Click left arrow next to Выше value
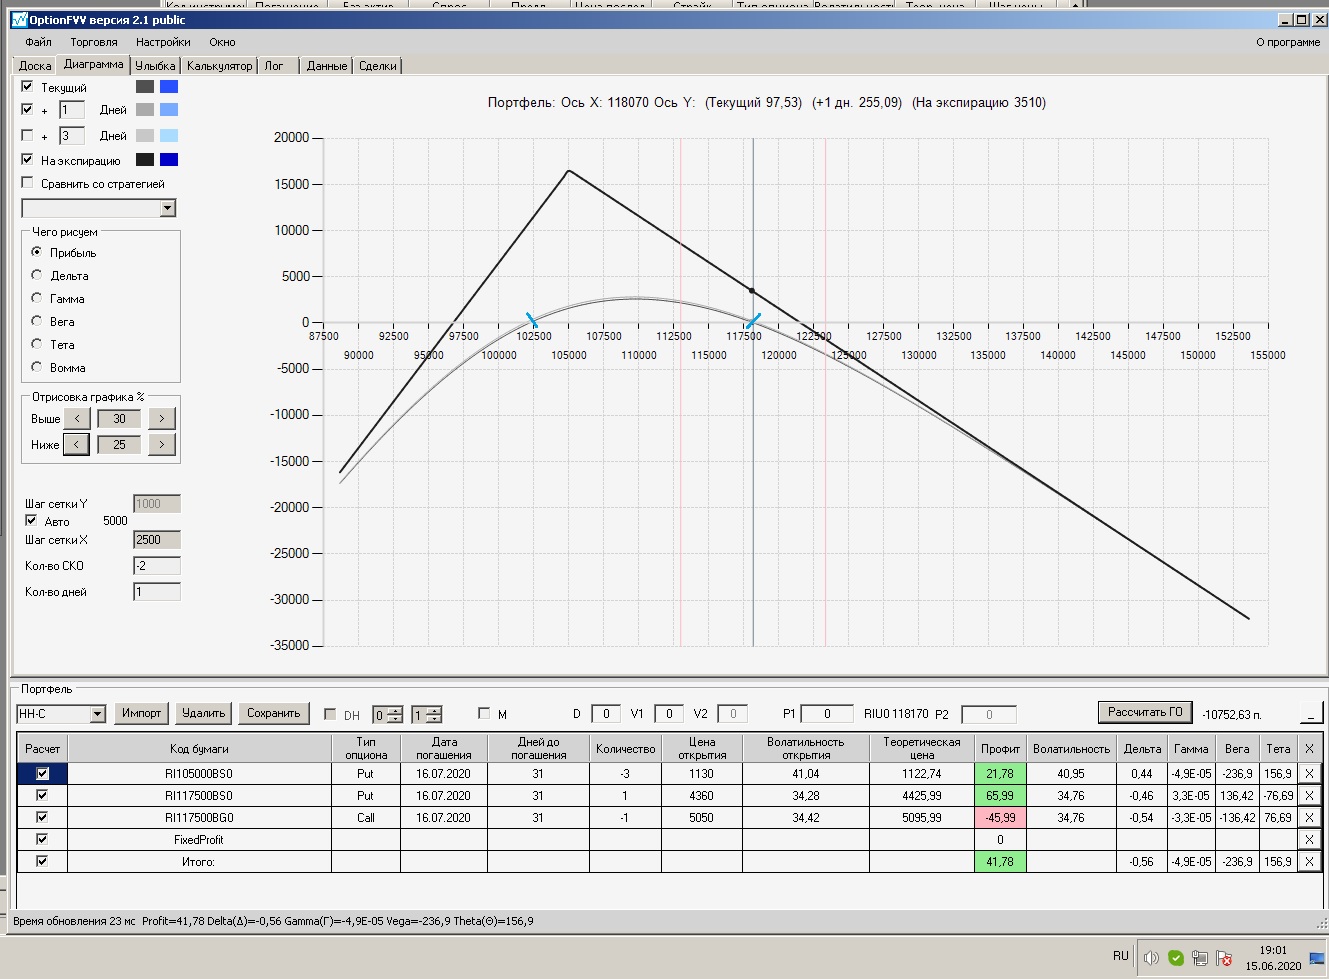1329x979 pixels. [77, 418]
